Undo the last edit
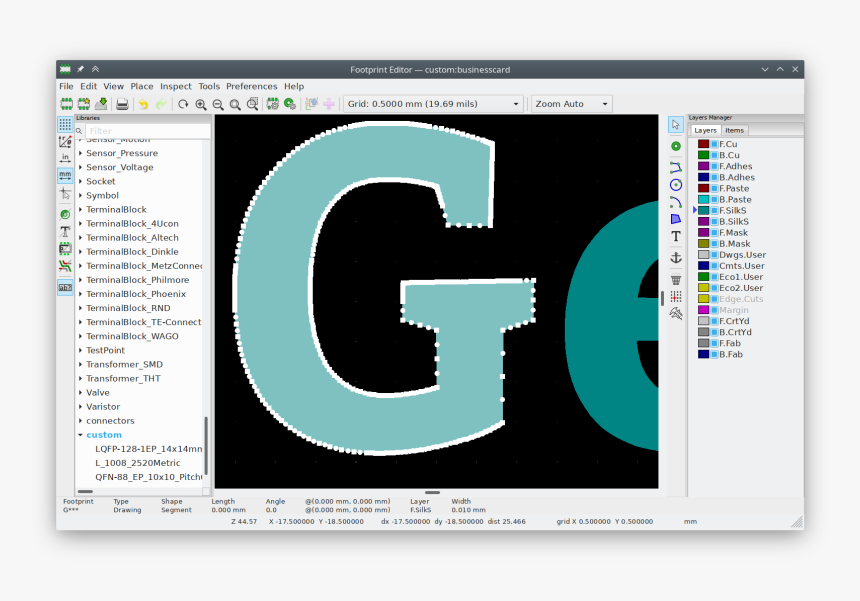 click(x=143, y=104)
